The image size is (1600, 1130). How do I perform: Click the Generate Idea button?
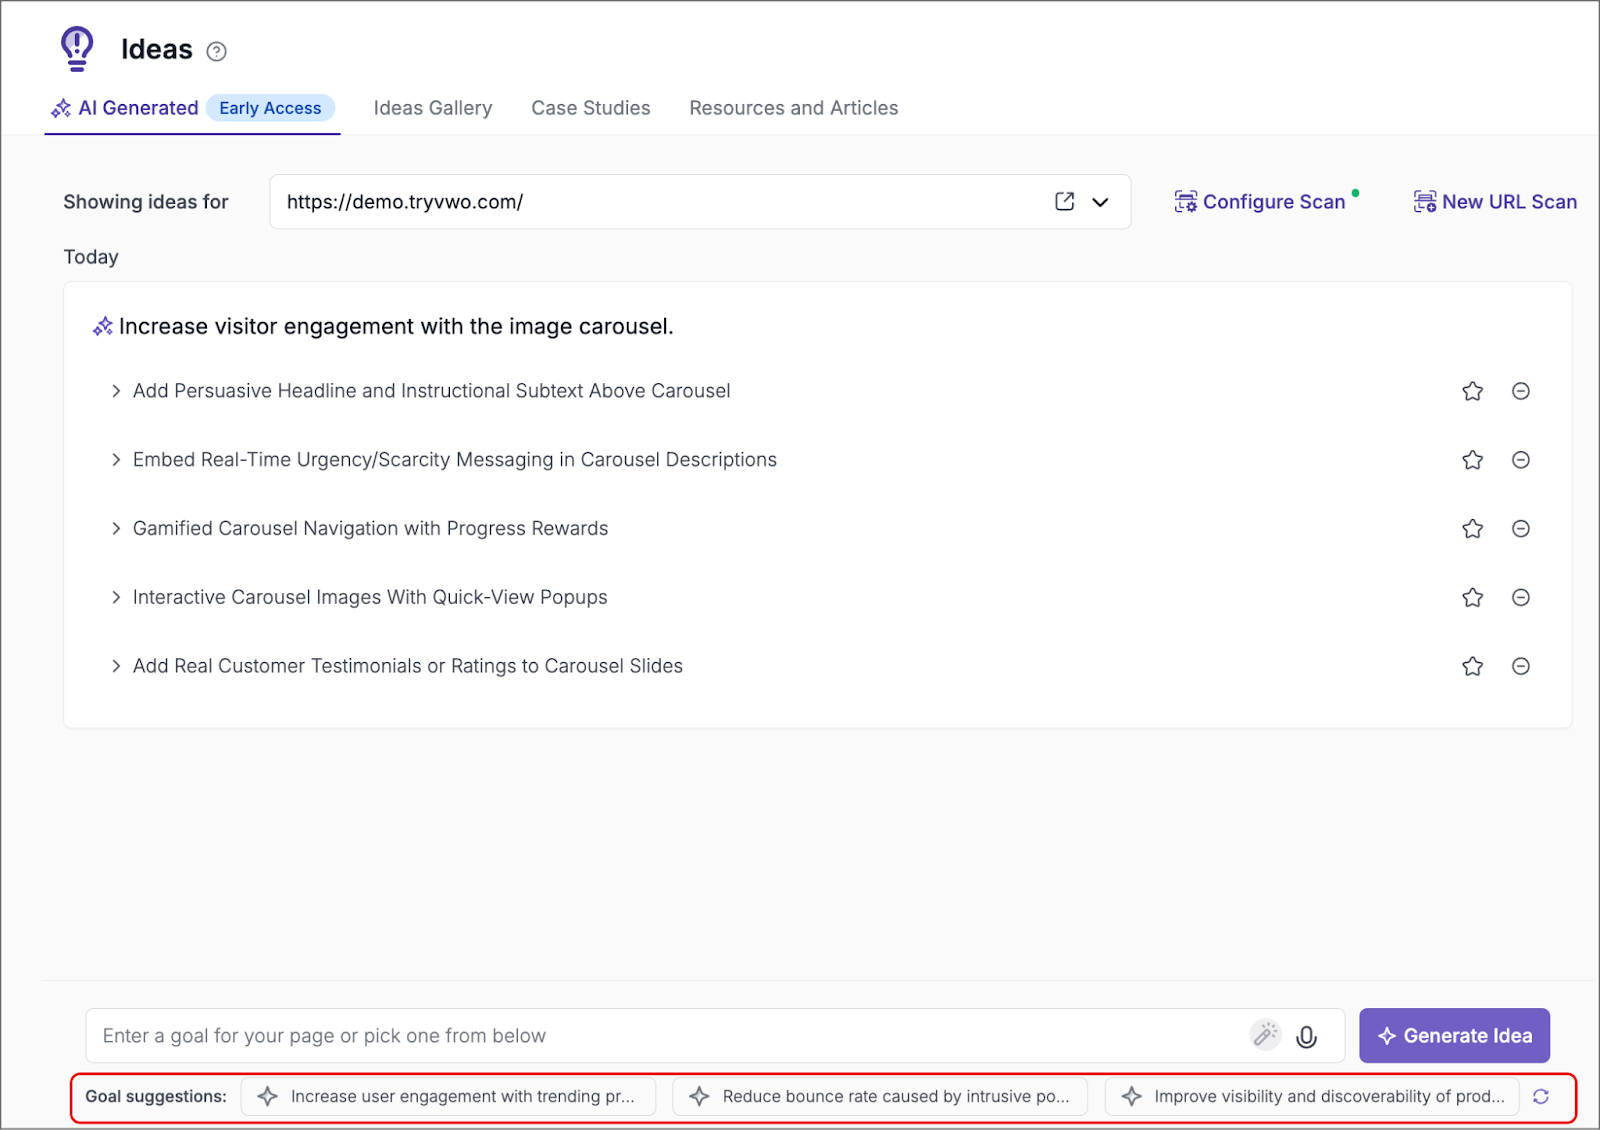[x=1454, y=1036]
